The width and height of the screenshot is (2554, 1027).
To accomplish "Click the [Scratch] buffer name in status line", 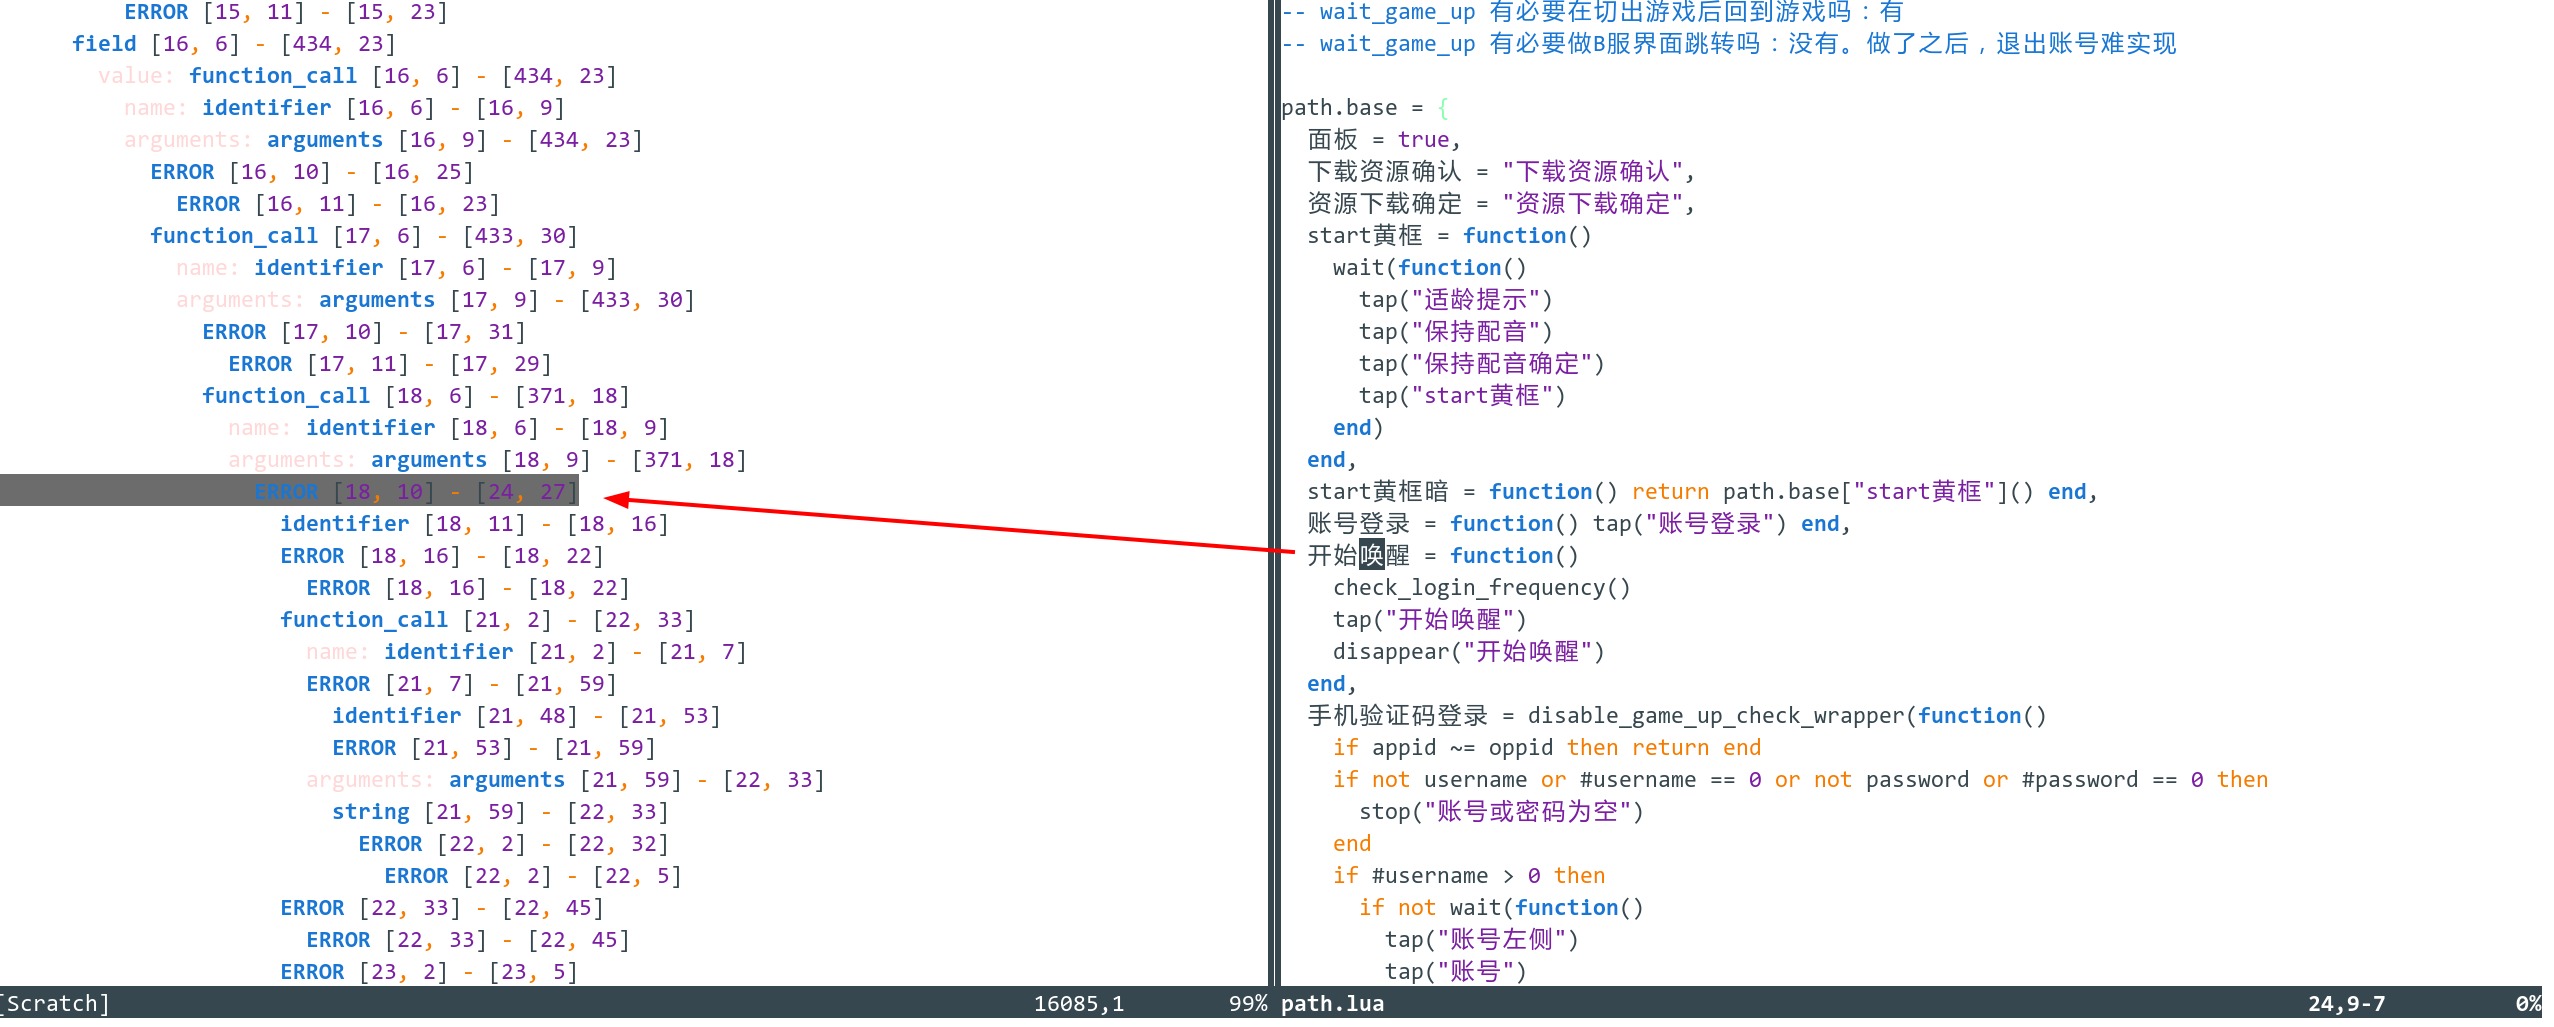I will [x=55, y=1003].
